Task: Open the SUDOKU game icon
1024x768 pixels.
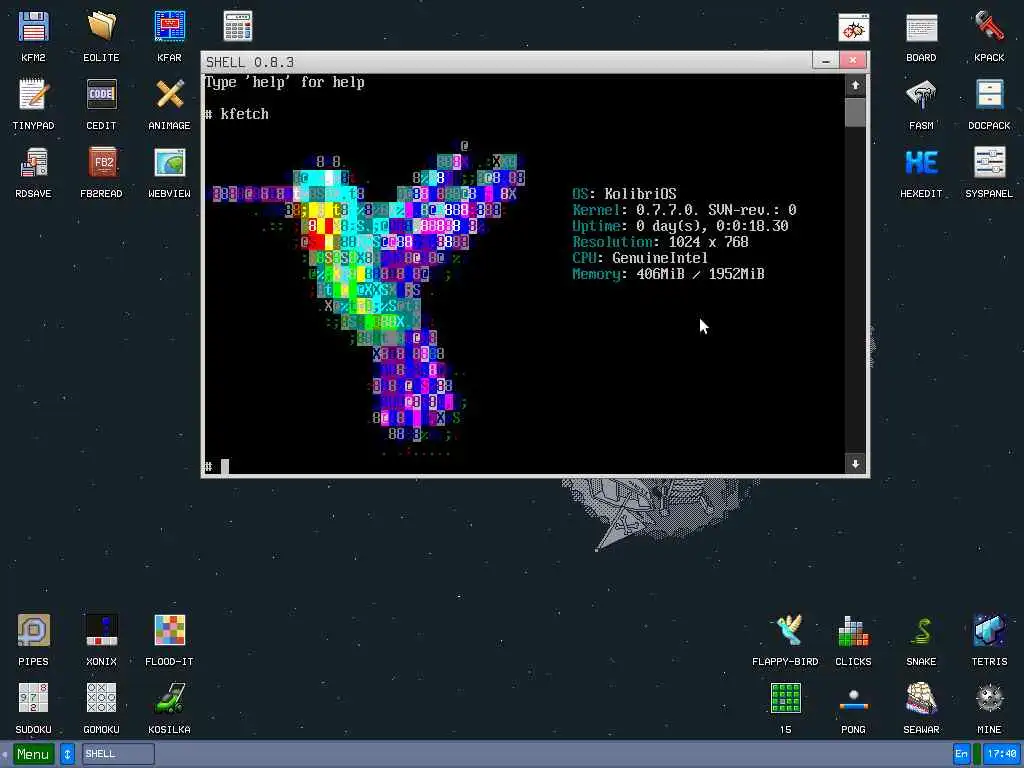Action: 33,699
